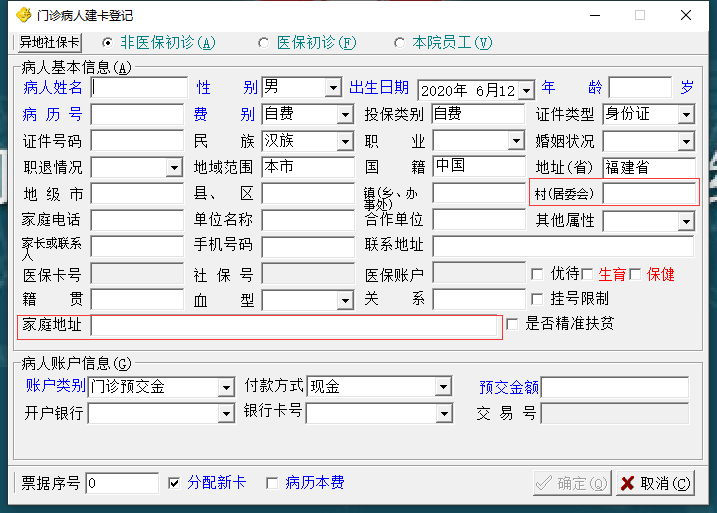
Task: Click the 手机号码 input field
Action: click(308, 247)
